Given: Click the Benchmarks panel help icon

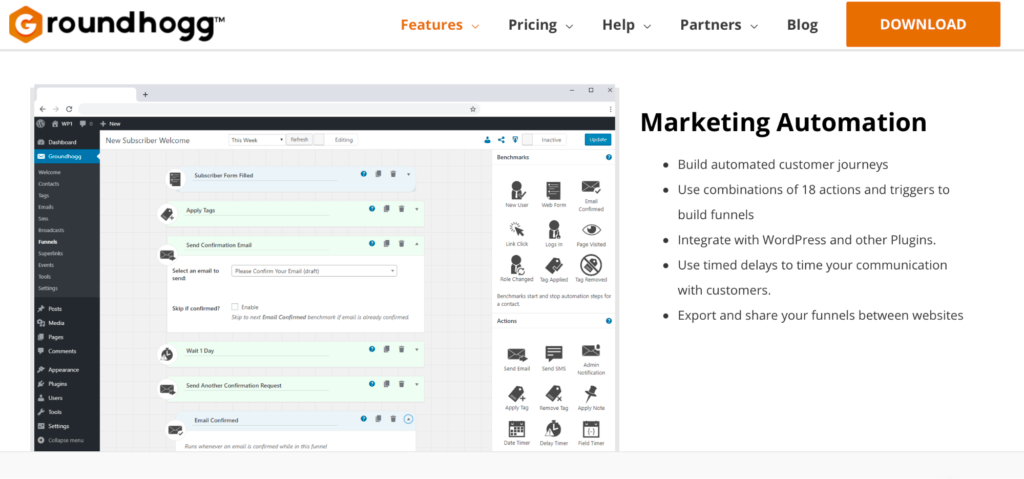Looking at the screenshot, I should [x=609, y=157].
